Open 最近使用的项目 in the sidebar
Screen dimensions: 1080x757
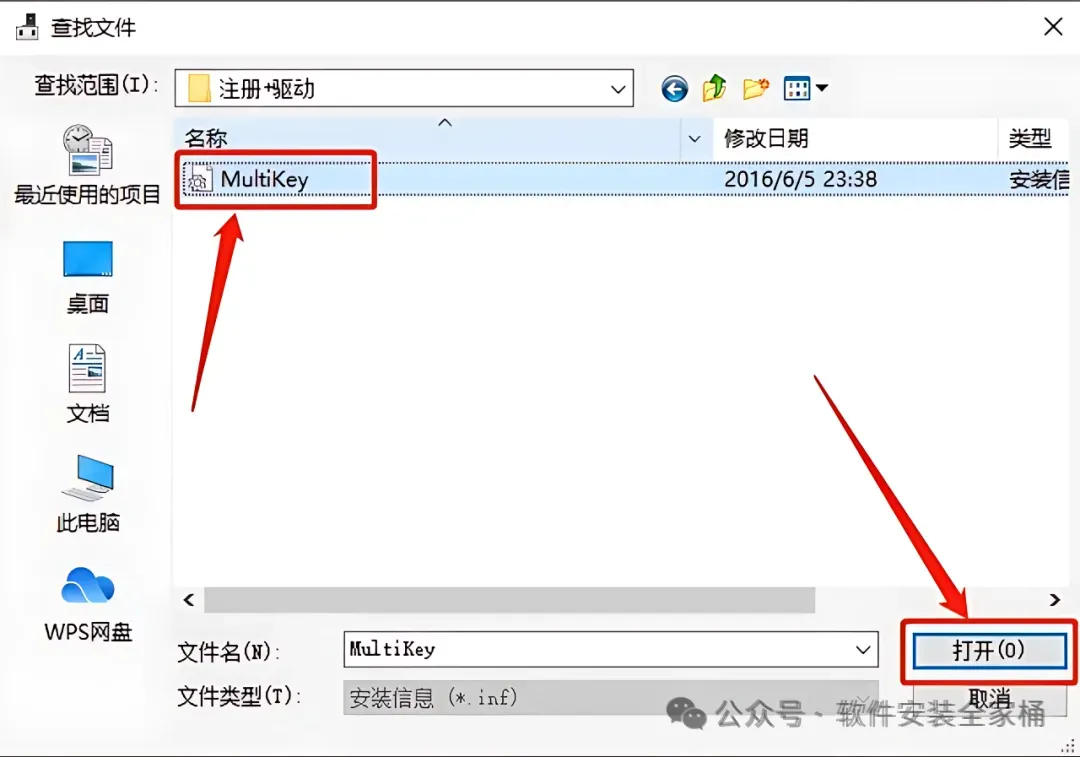(87, 165)
